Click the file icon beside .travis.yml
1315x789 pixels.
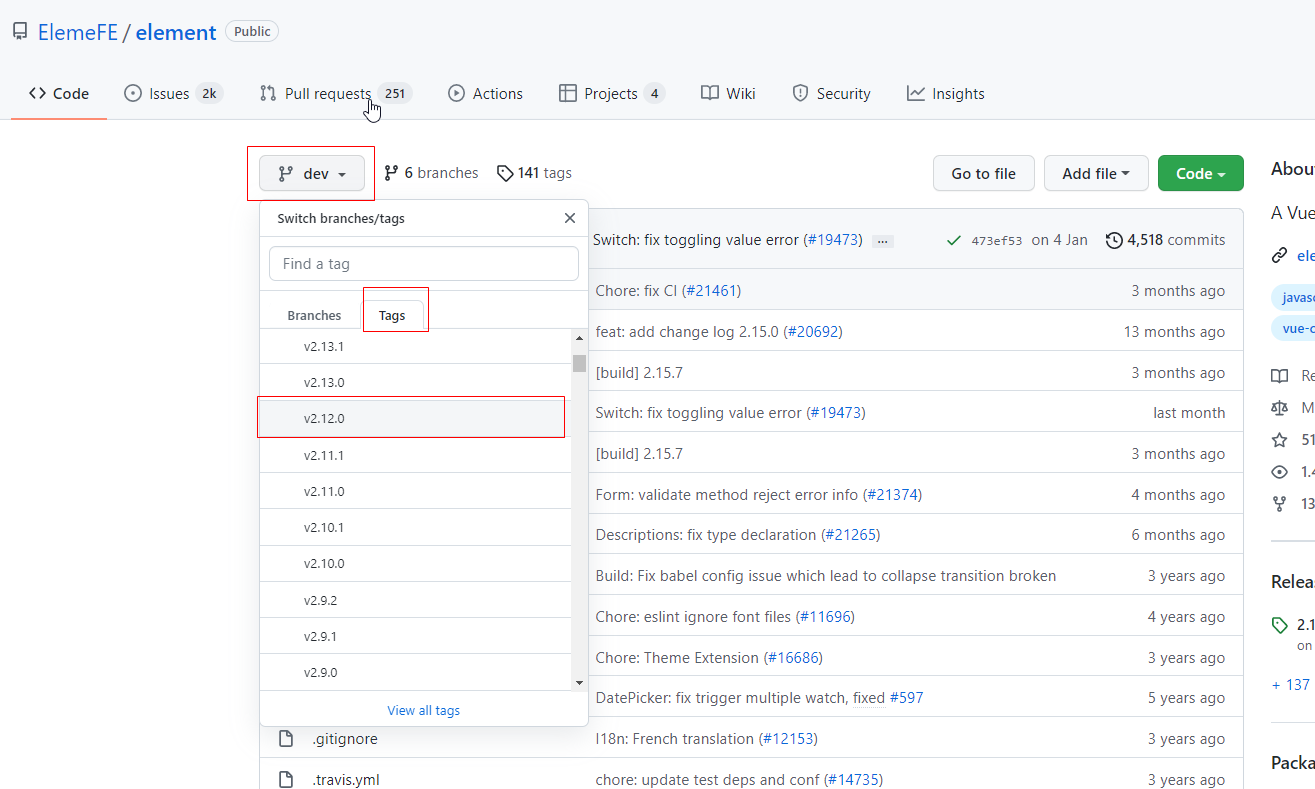click(286, 779)
